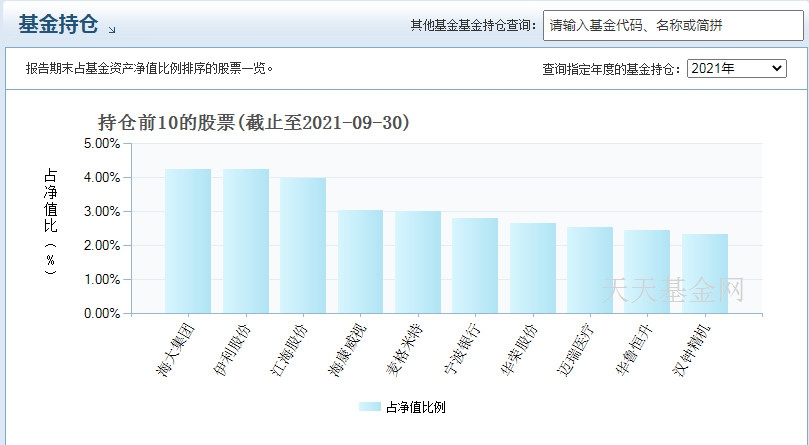
Task: Click the 汉钟精机 bar
Action: 705,274
